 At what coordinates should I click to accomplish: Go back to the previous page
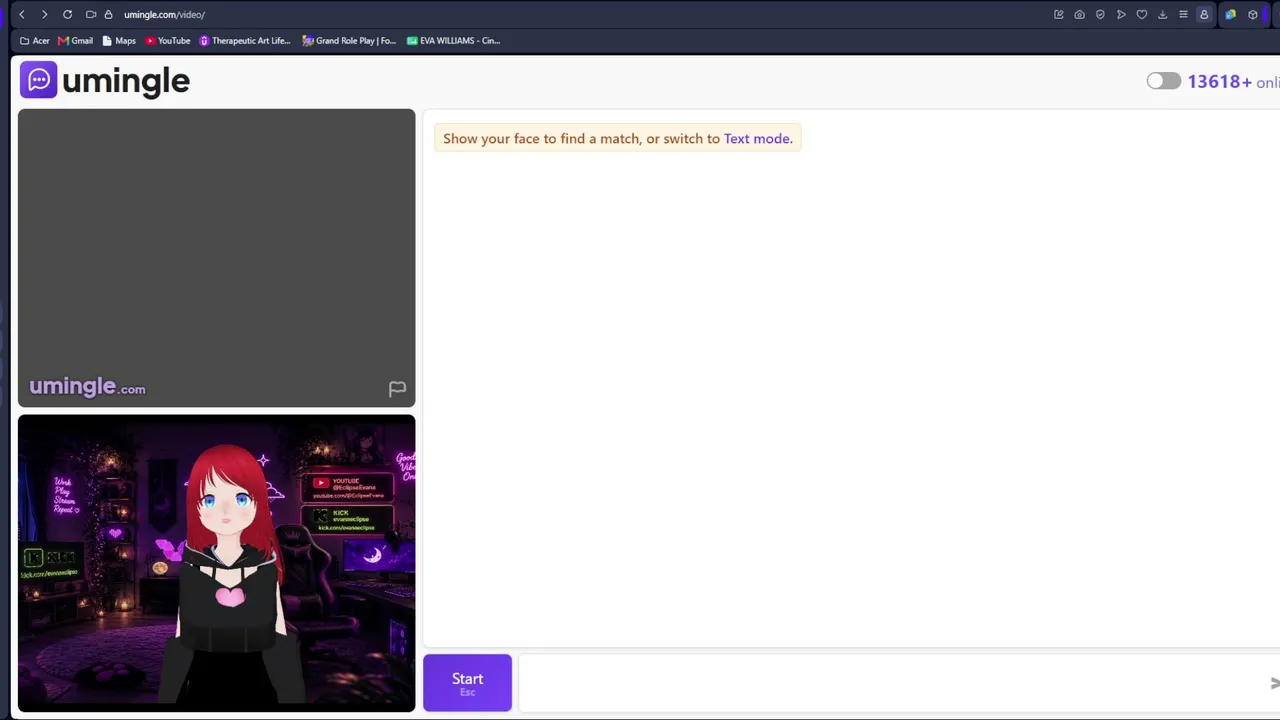click(22, 14)
